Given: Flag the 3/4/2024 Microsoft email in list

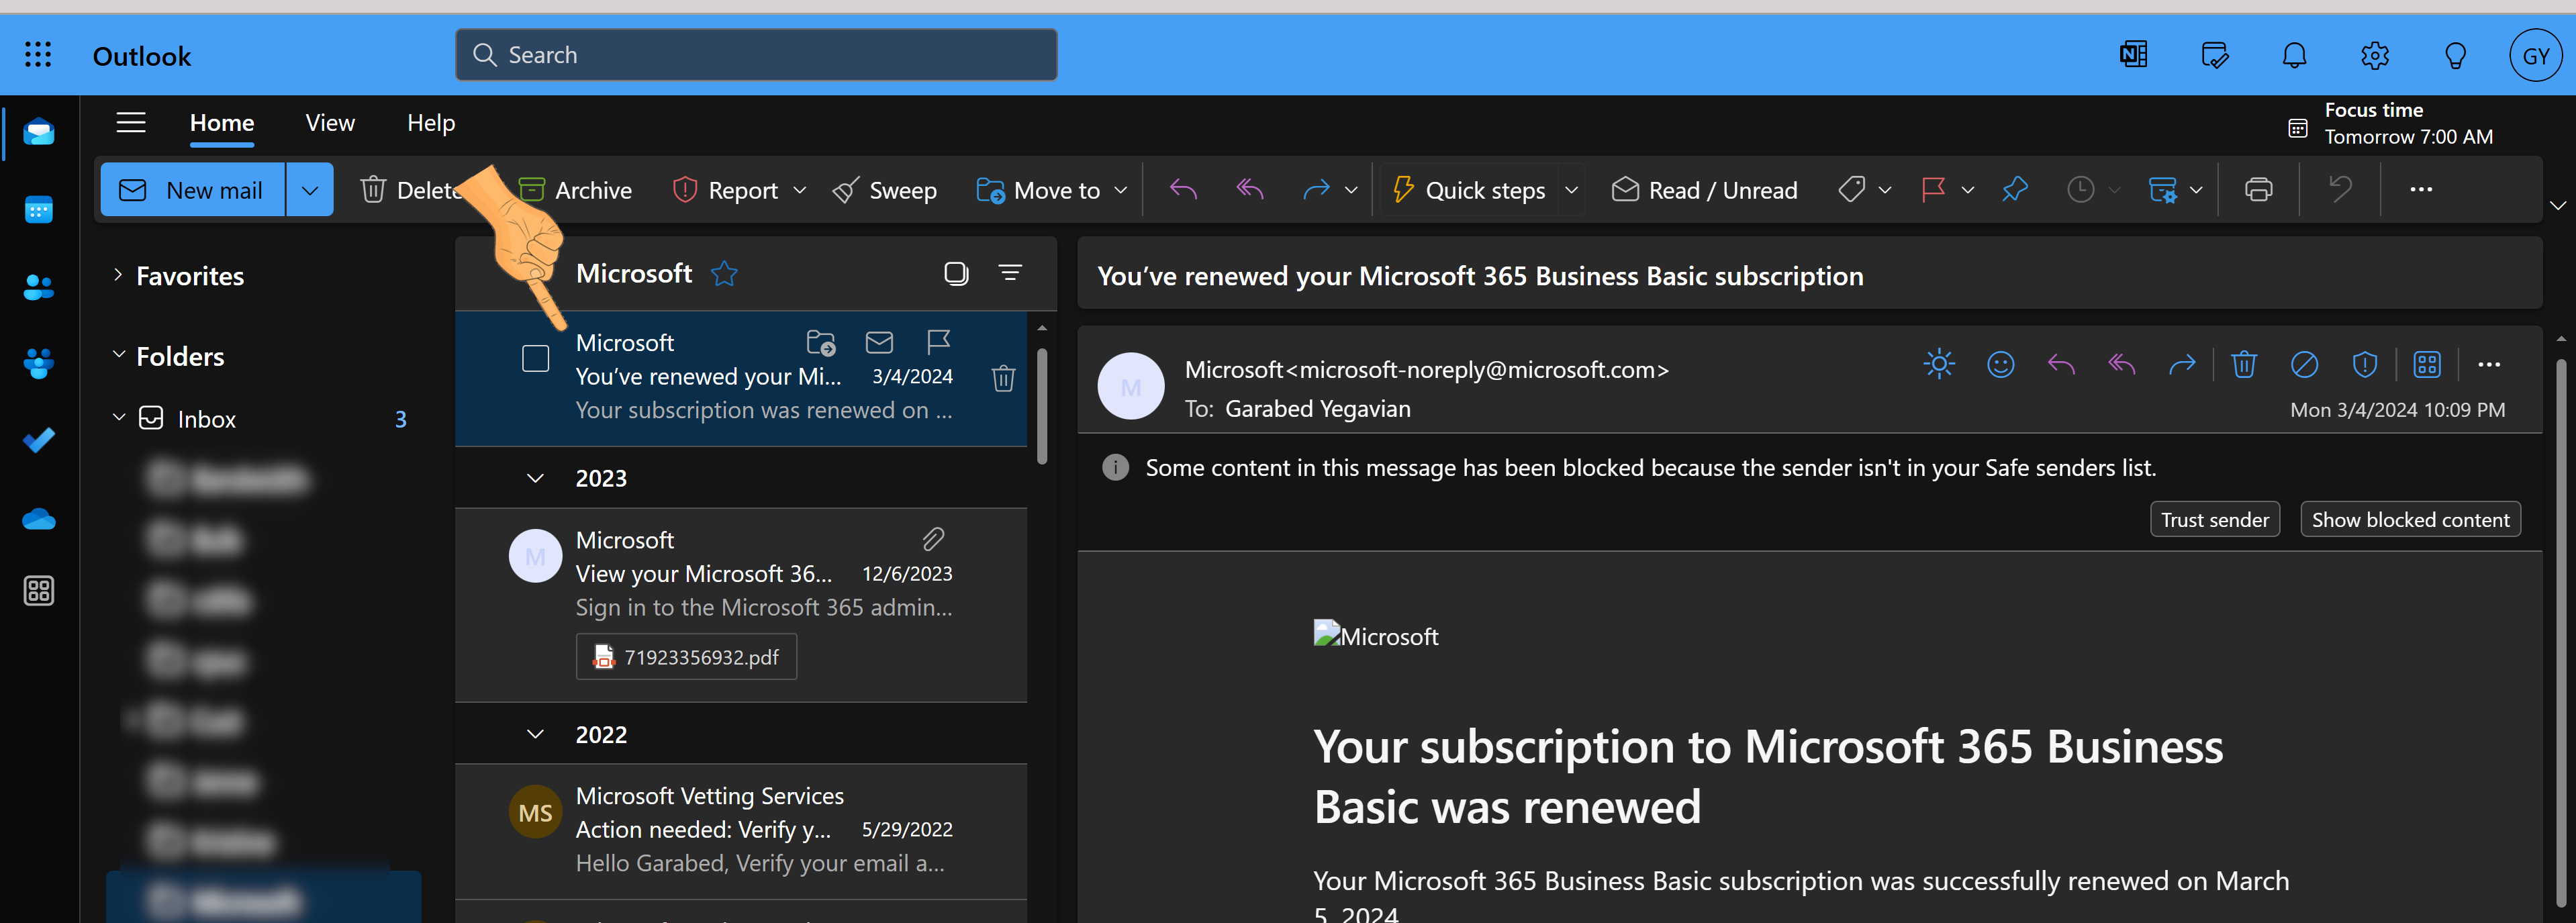Looking at the screenshot, I should click(938, 342).
